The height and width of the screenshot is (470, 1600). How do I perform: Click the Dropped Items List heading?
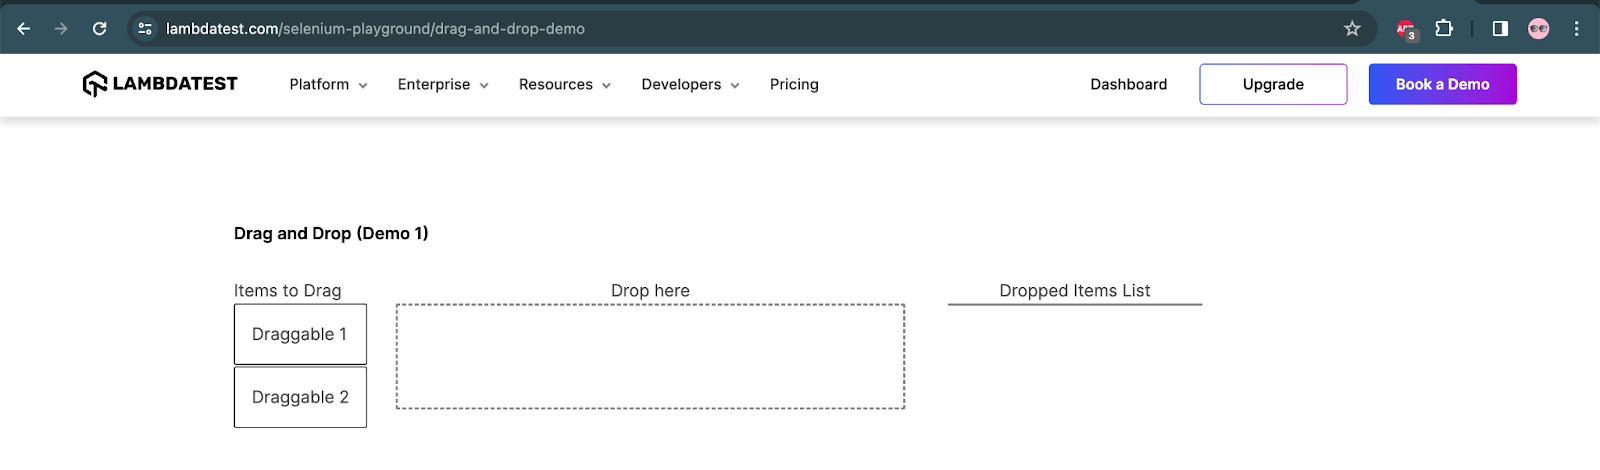(x=1075, y=291)
